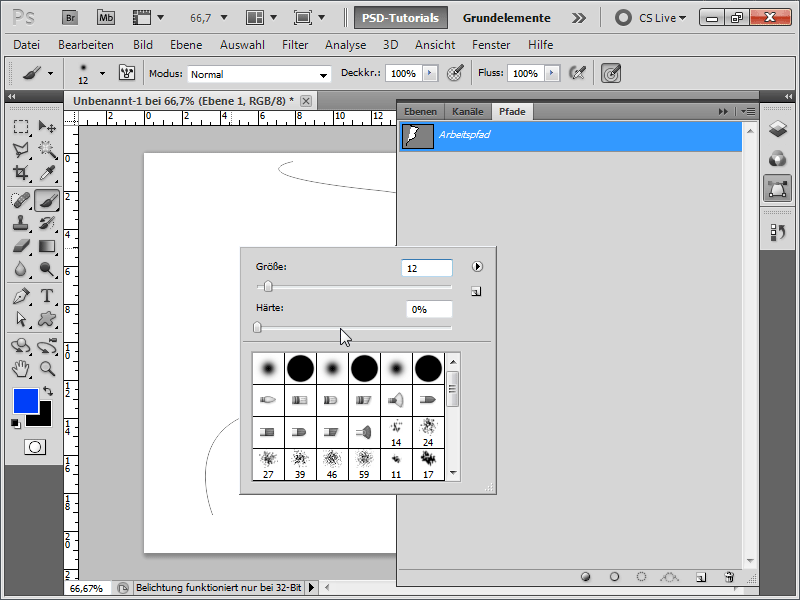Open the Bearbeiten menu
This screenshot has width=800, height=600.
point(86,45)
